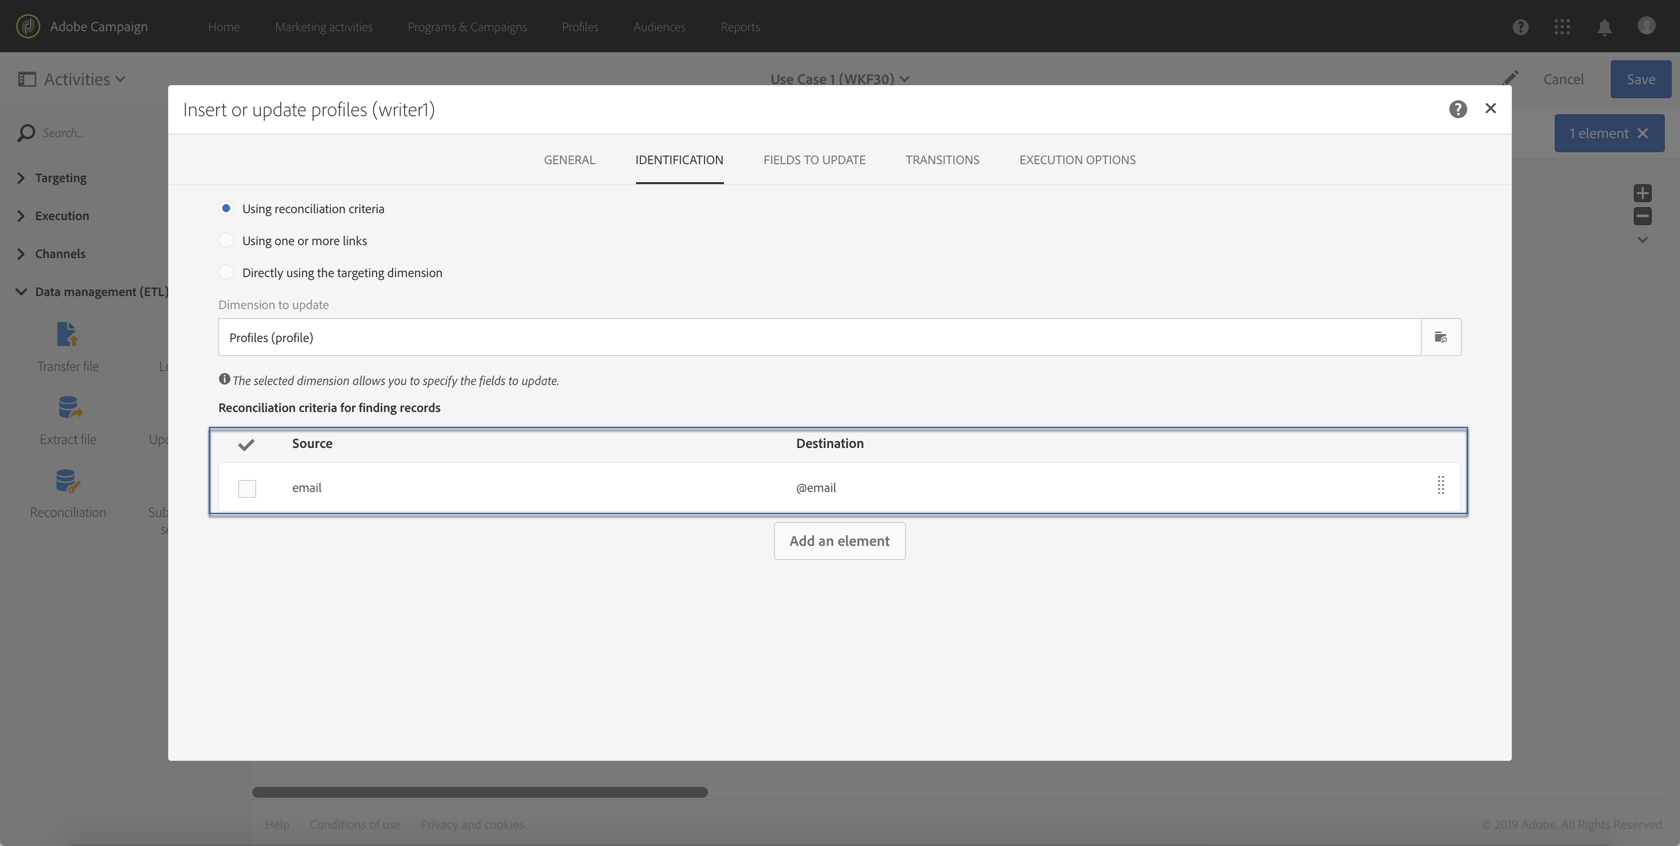
Task: Open Programs & Campaigns menu
Action: [467, 27]
